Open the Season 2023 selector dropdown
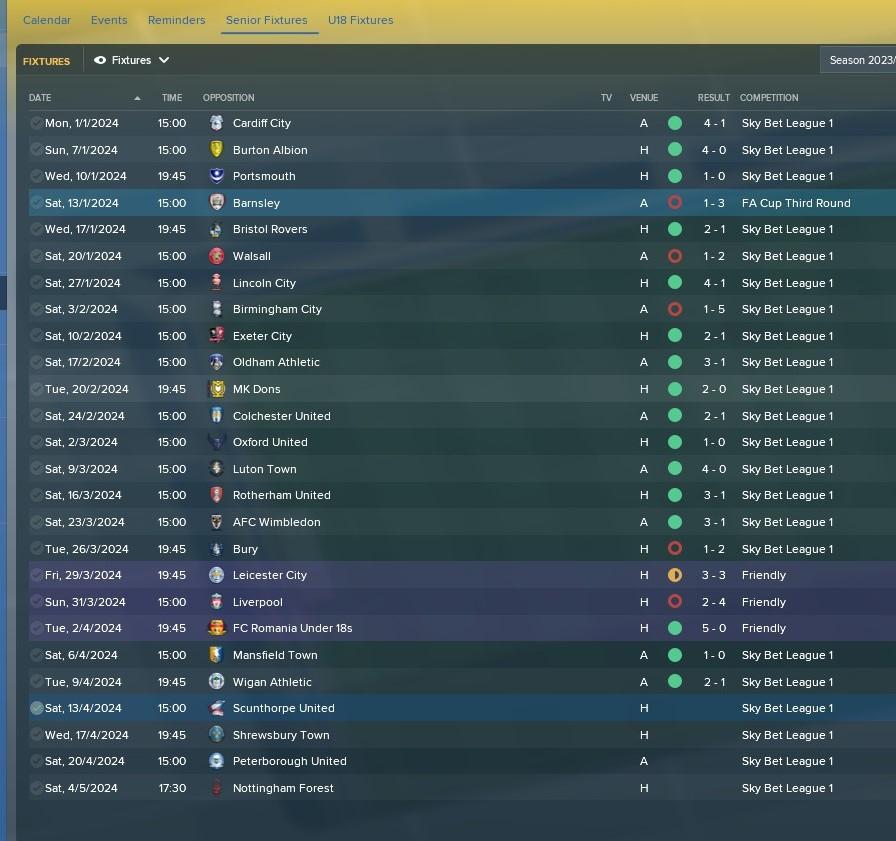 tap(858, 60)
